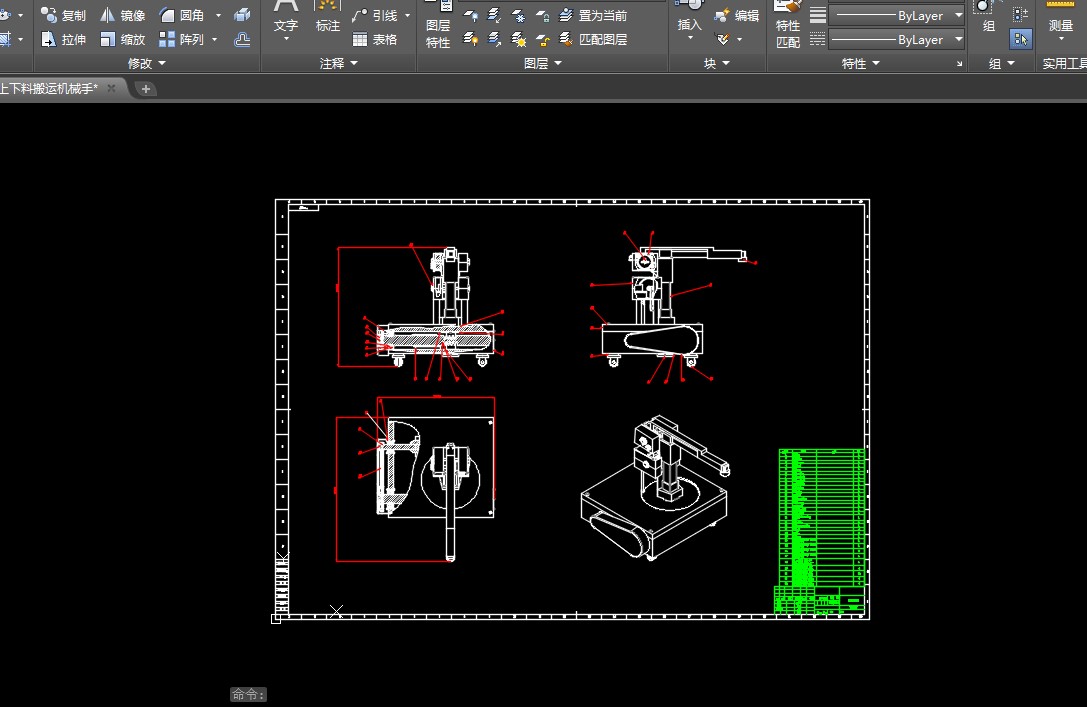The image size is (1087, 707).
Task: Activate the 标注 (Dimension) tool
Action: 328,17
